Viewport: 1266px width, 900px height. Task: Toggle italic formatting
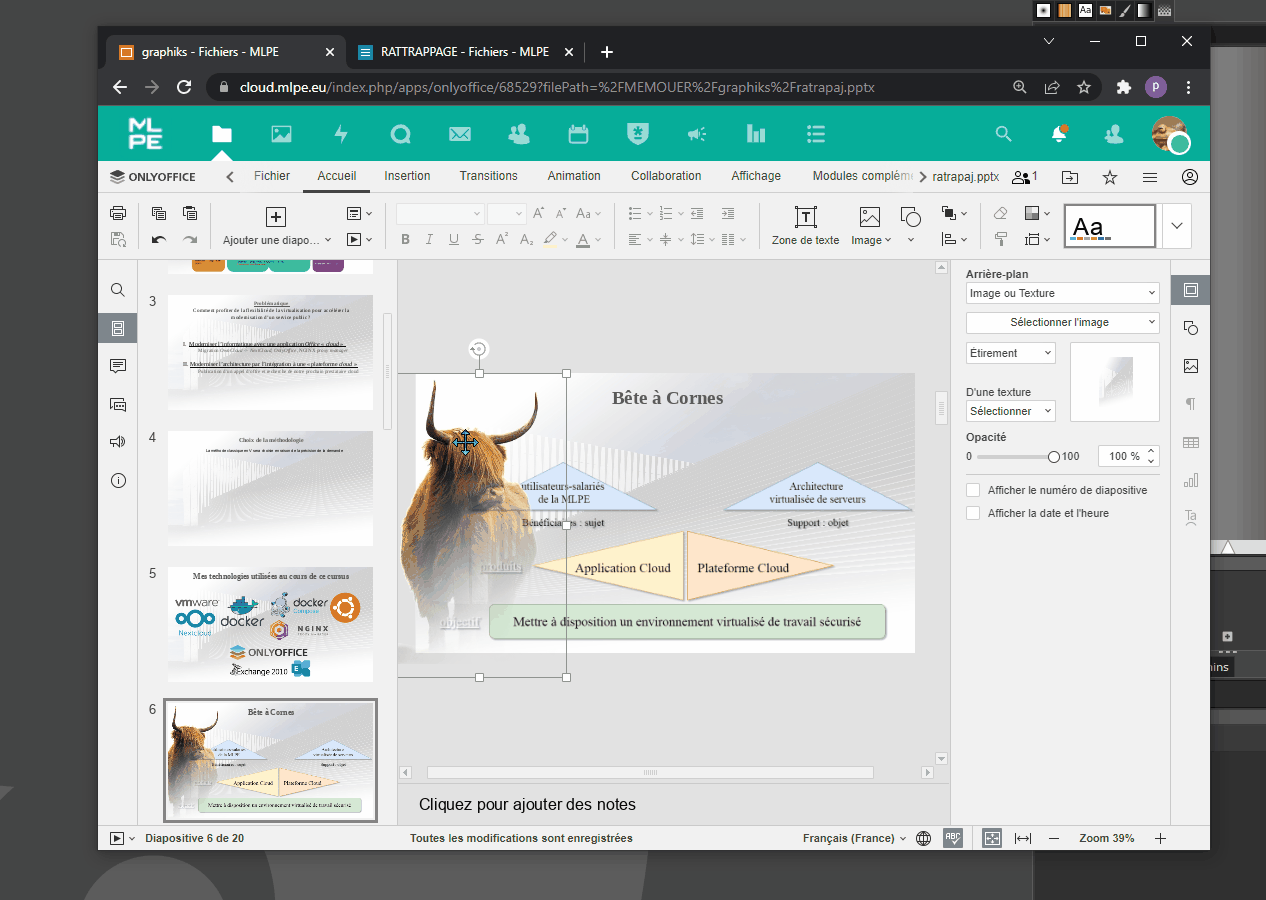[429, 240]
